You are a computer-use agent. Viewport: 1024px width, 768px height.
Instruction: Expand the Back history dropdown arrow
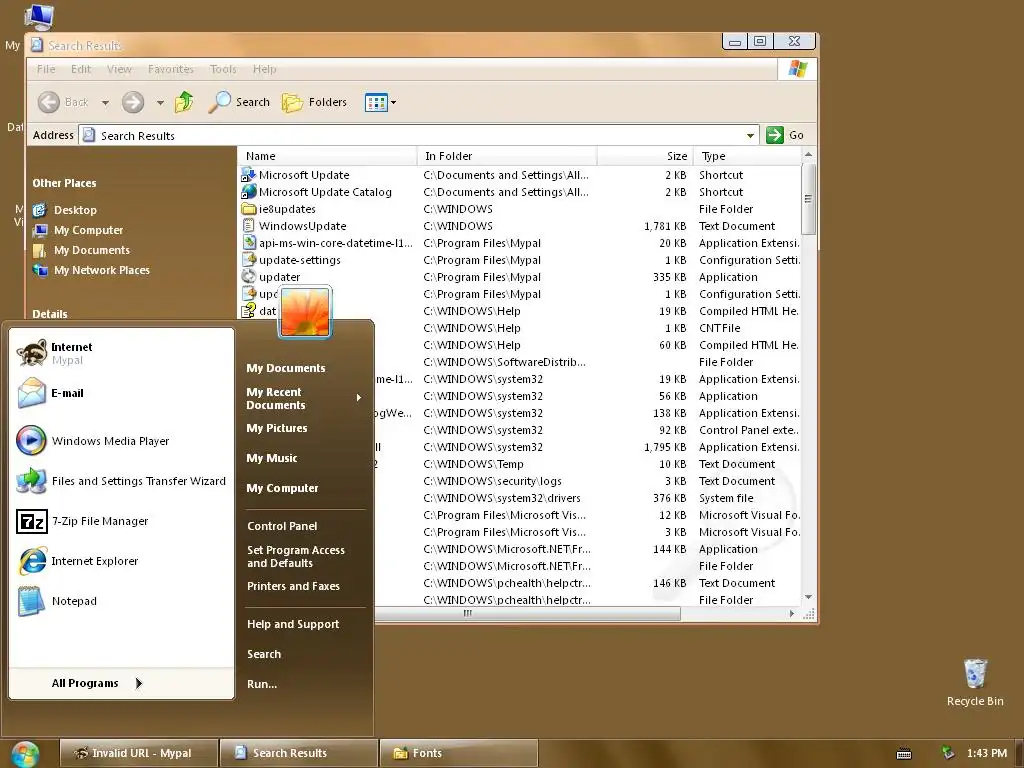[x=105, y=103]
